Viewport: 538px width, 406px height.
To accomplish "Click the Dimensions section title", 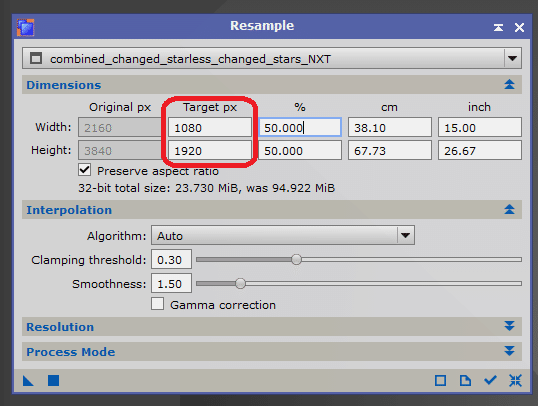I will [63, 85].
